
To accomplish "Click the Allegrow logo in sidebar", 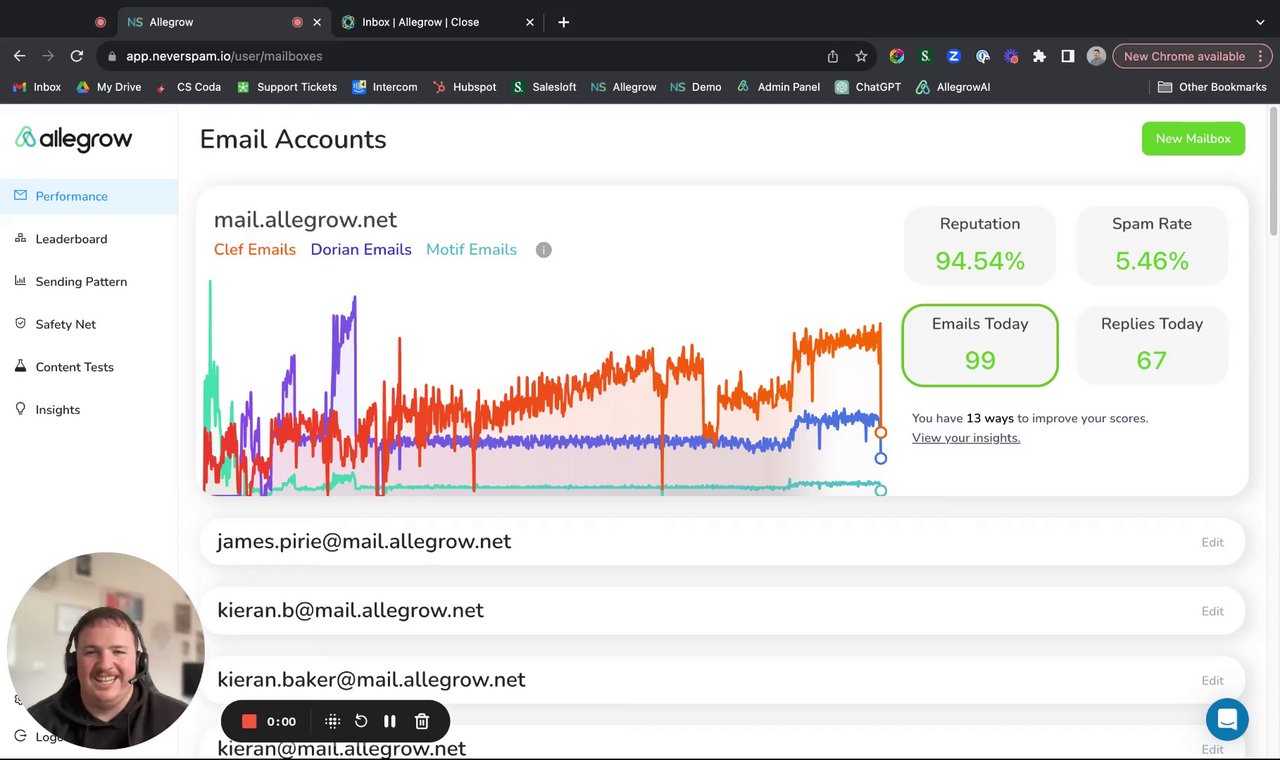I will click(x=73, y=139).
